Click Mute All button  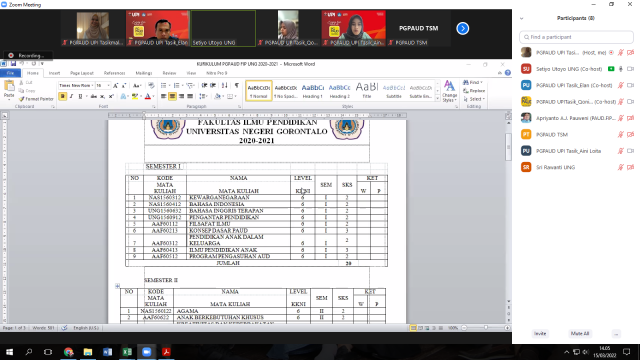coord(580,333)
